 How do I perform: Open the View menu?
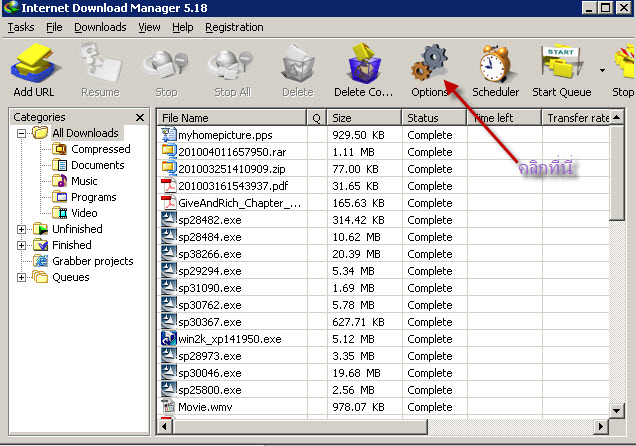149,27
